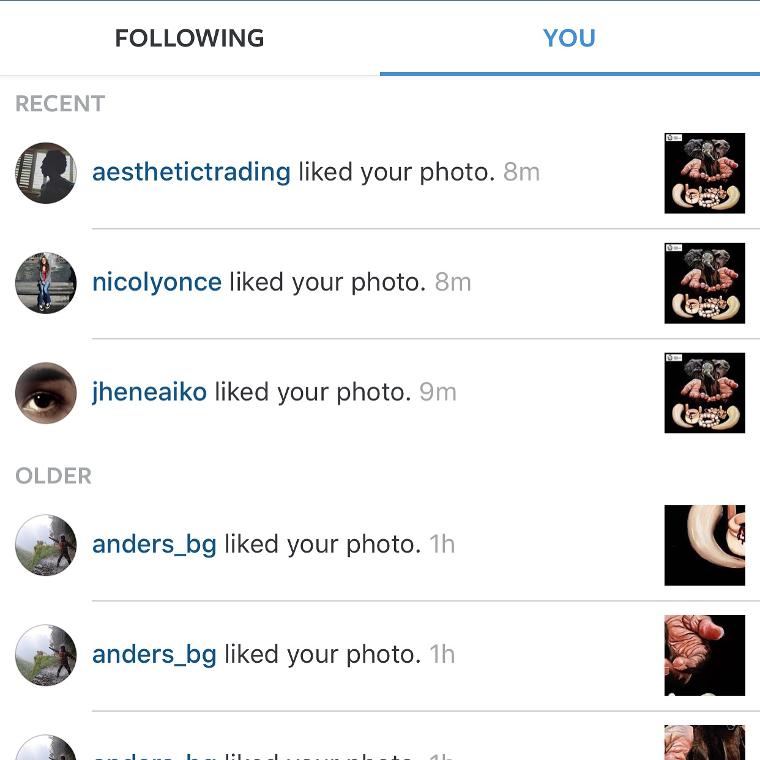Screen dimensions: 760x760
Task: View photo thumbnail liked by jheneaiko
Action: tap(704, 393)
